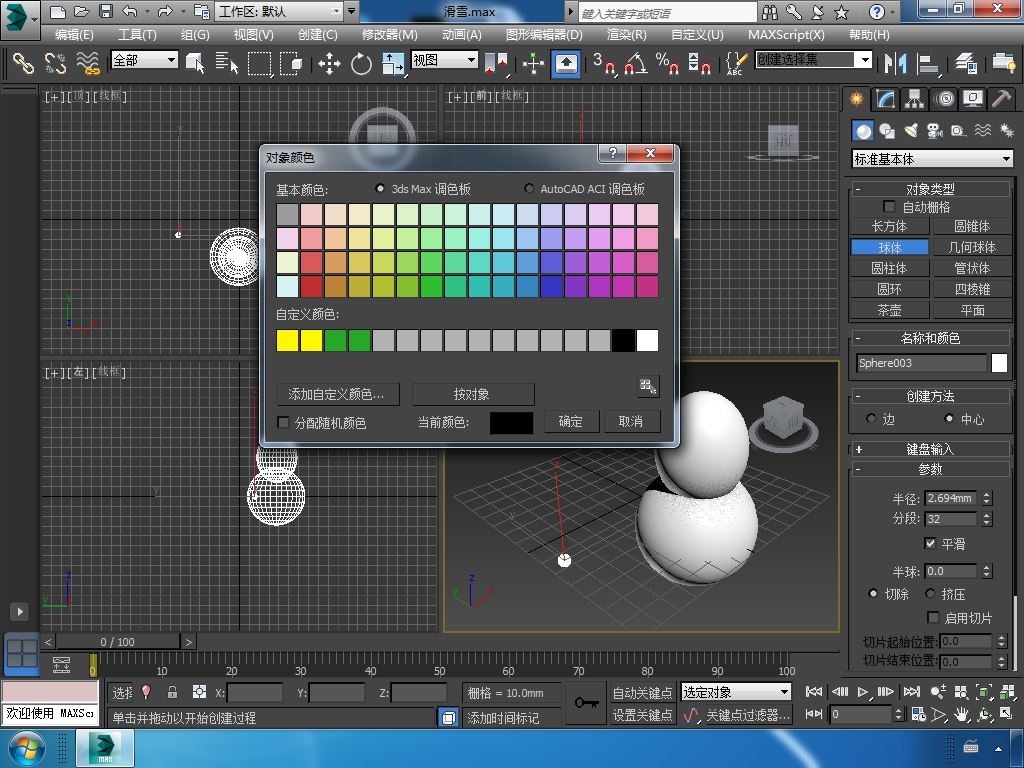Select the 边 creation method radio

point(871,418)
